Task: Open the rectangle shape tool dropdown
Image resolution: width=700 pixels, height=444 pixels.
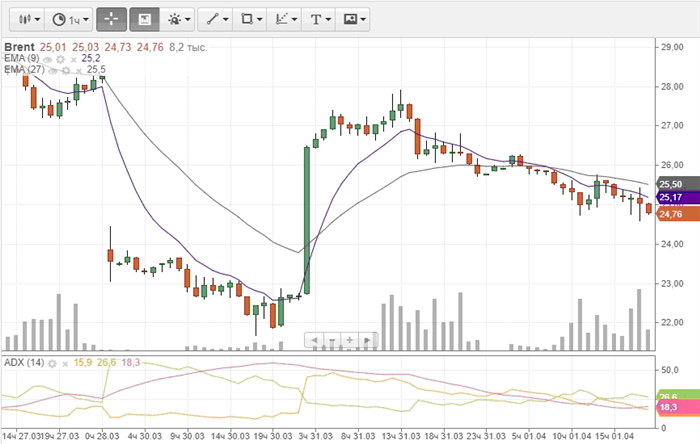Action: tap(250, 20)
